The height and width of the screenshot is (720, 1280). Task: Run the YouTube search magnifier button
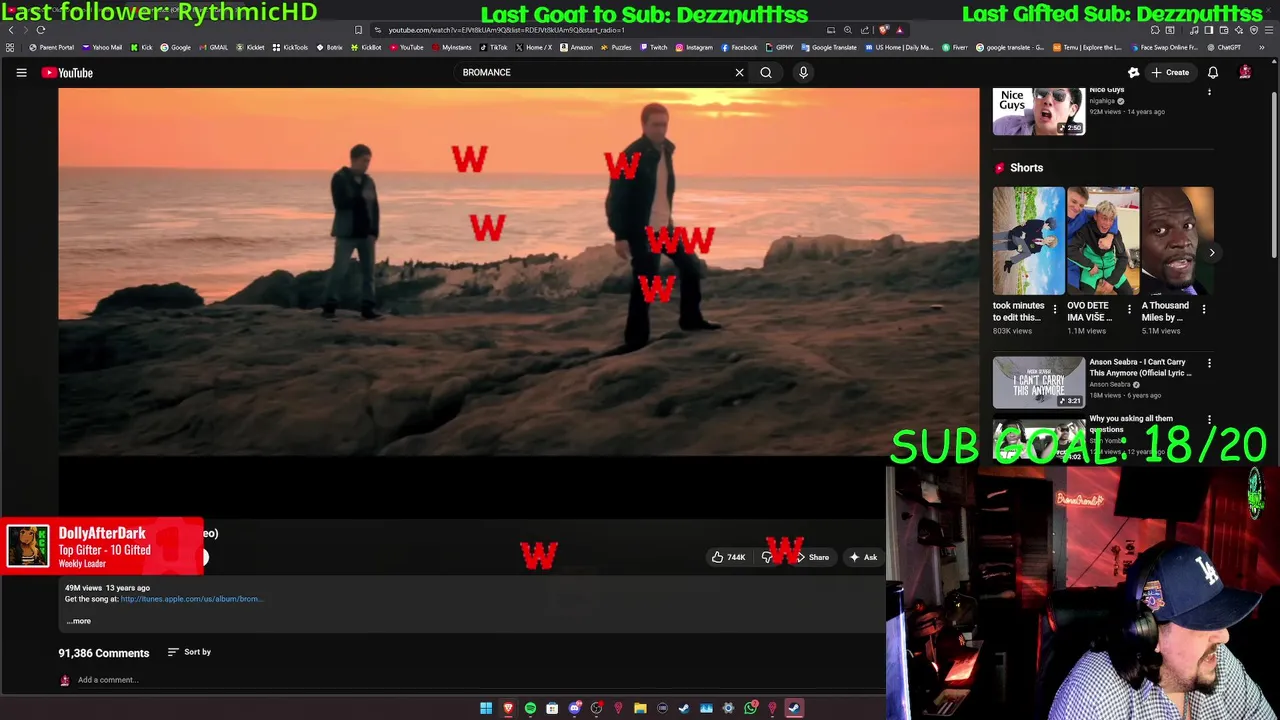pos(766,72)
